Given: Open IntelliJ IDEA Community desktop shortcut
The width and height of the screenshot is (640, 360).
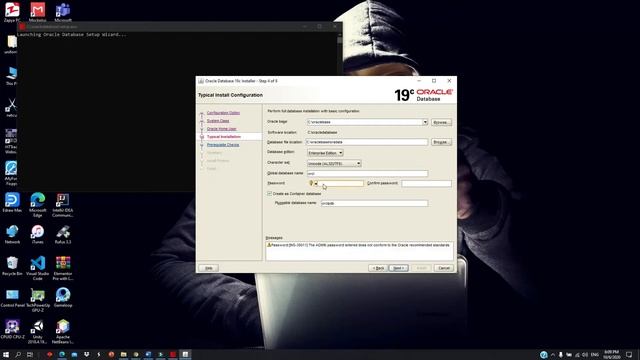Looking at the screenshot, I should (63, 205).
